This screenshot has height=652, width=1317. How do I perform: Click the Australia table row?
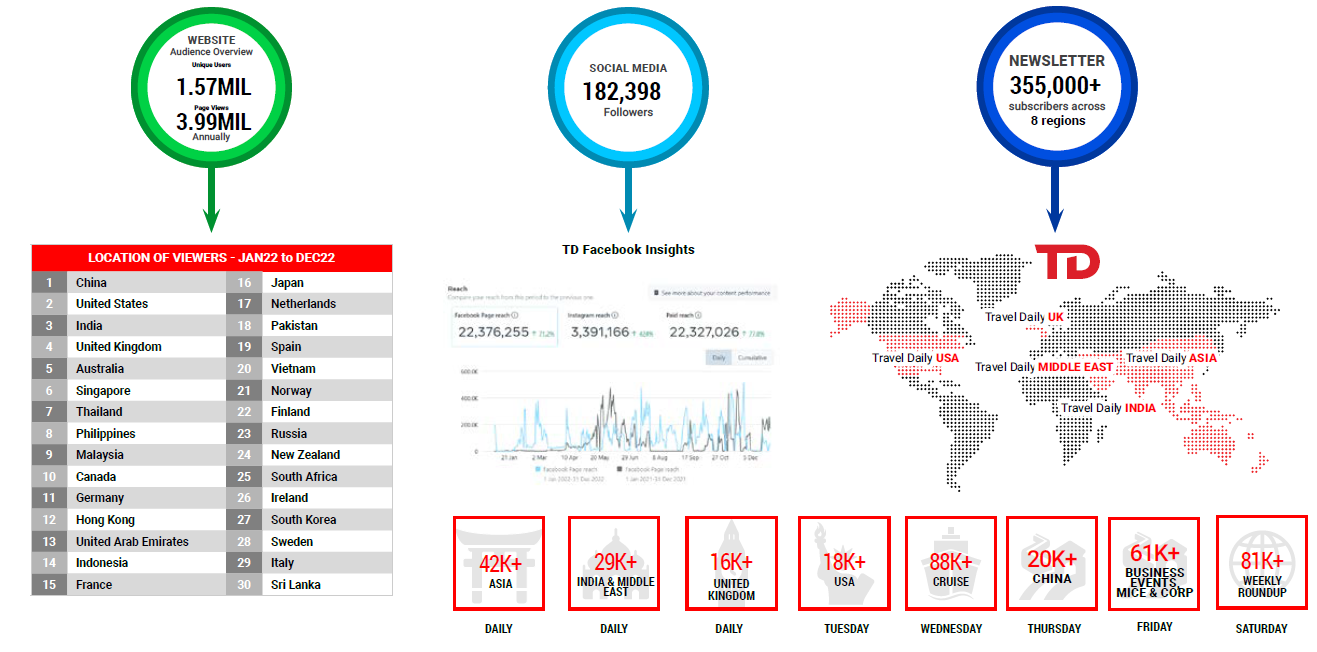pos(130,369)
